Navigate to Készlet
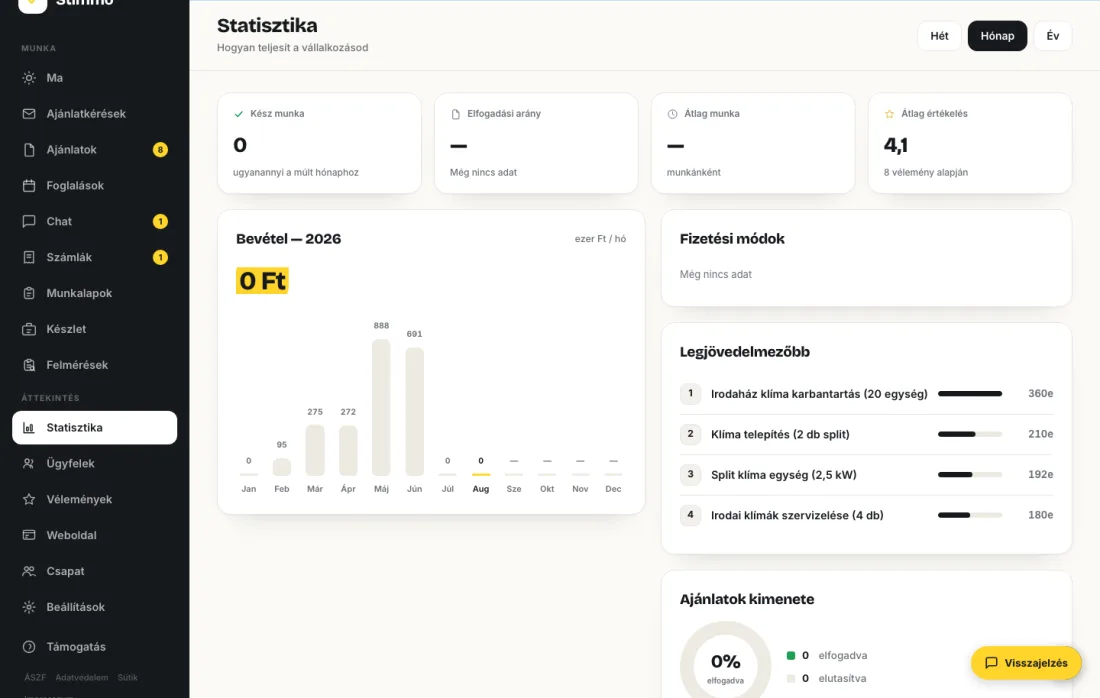 [x=95, y=329]
